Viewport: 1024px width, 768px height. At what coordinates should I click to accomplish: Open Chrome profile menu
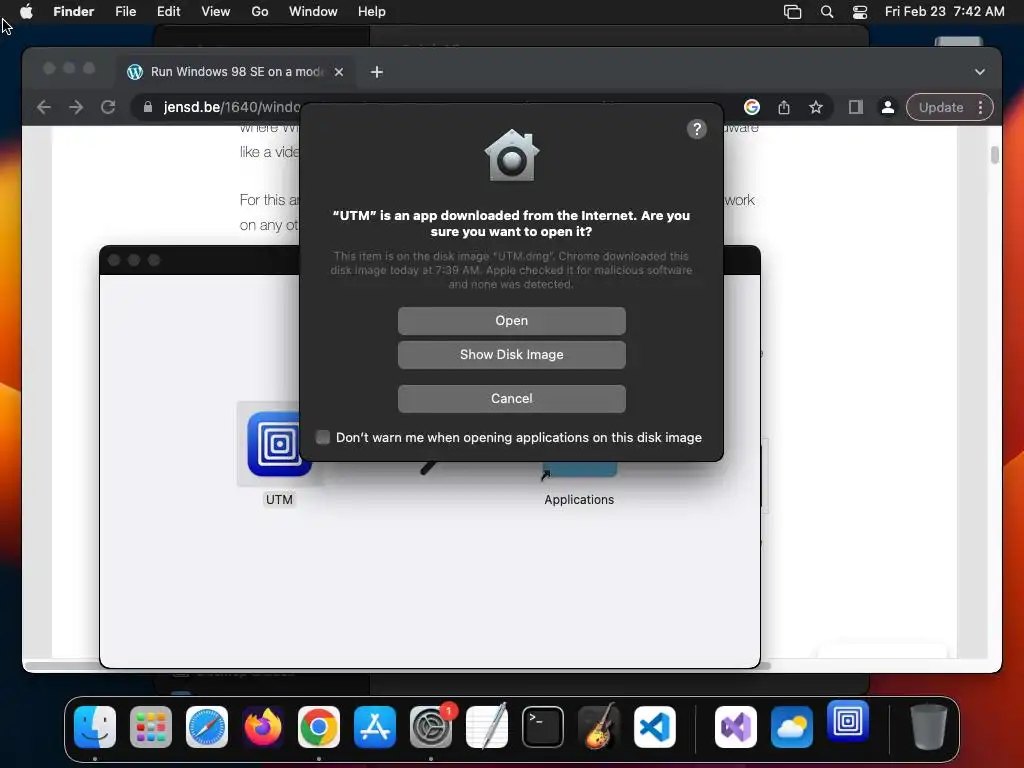point(888,107)
